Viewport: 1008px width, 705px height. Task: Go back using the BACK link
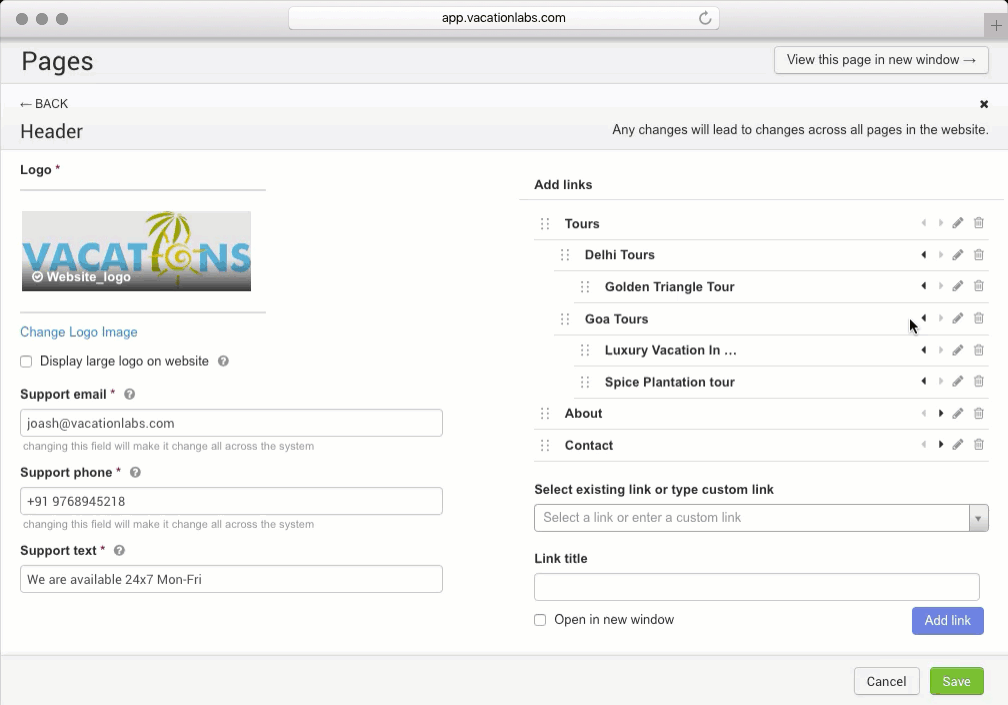tap(44, 104)
